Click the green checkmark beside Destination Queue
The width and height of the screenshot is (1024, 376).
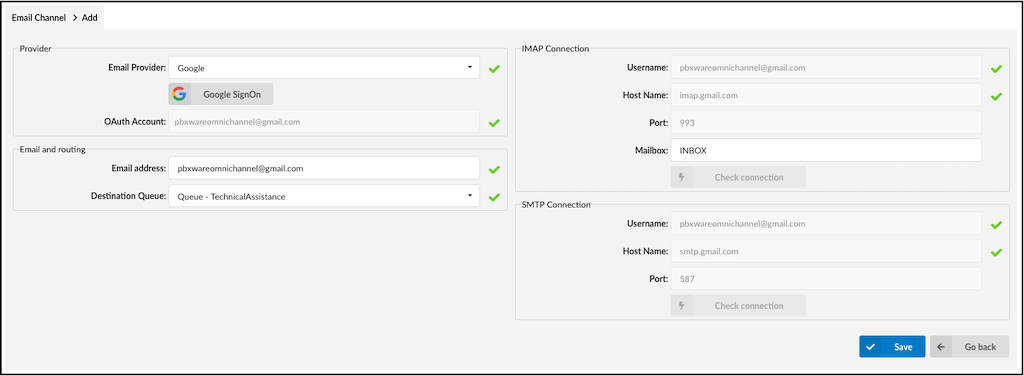(x=494, y=197)
